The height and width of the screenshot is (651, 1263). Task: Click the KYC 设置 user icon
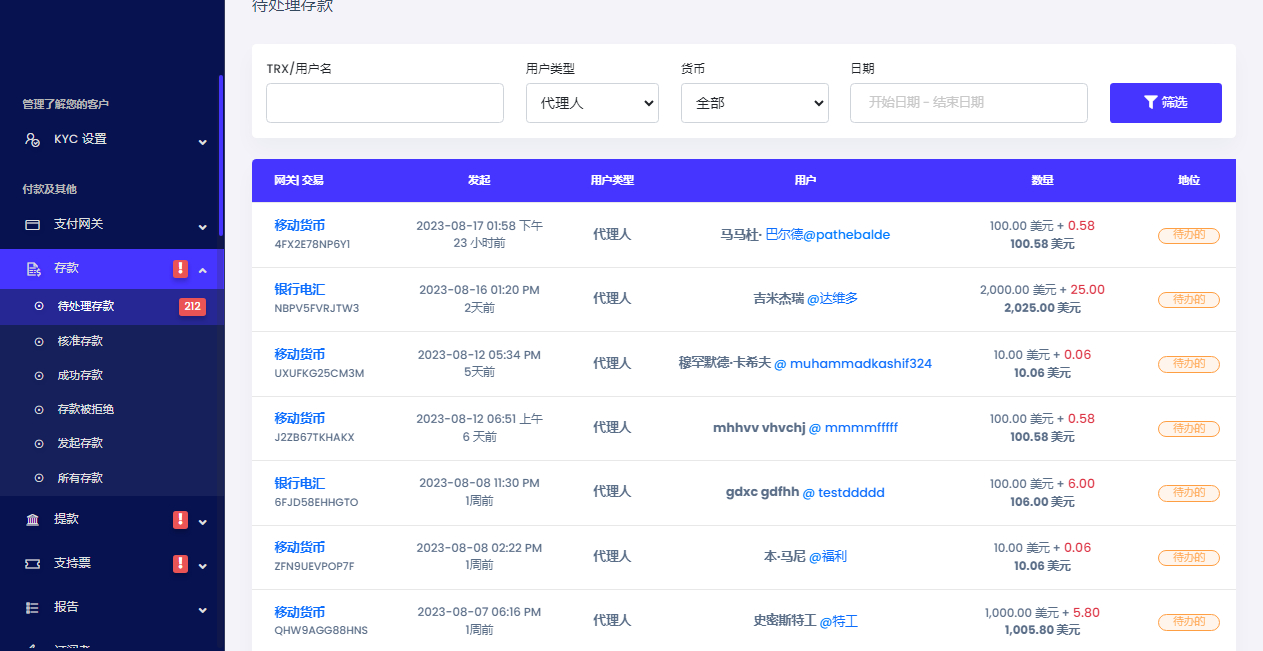tap(33, 140)
